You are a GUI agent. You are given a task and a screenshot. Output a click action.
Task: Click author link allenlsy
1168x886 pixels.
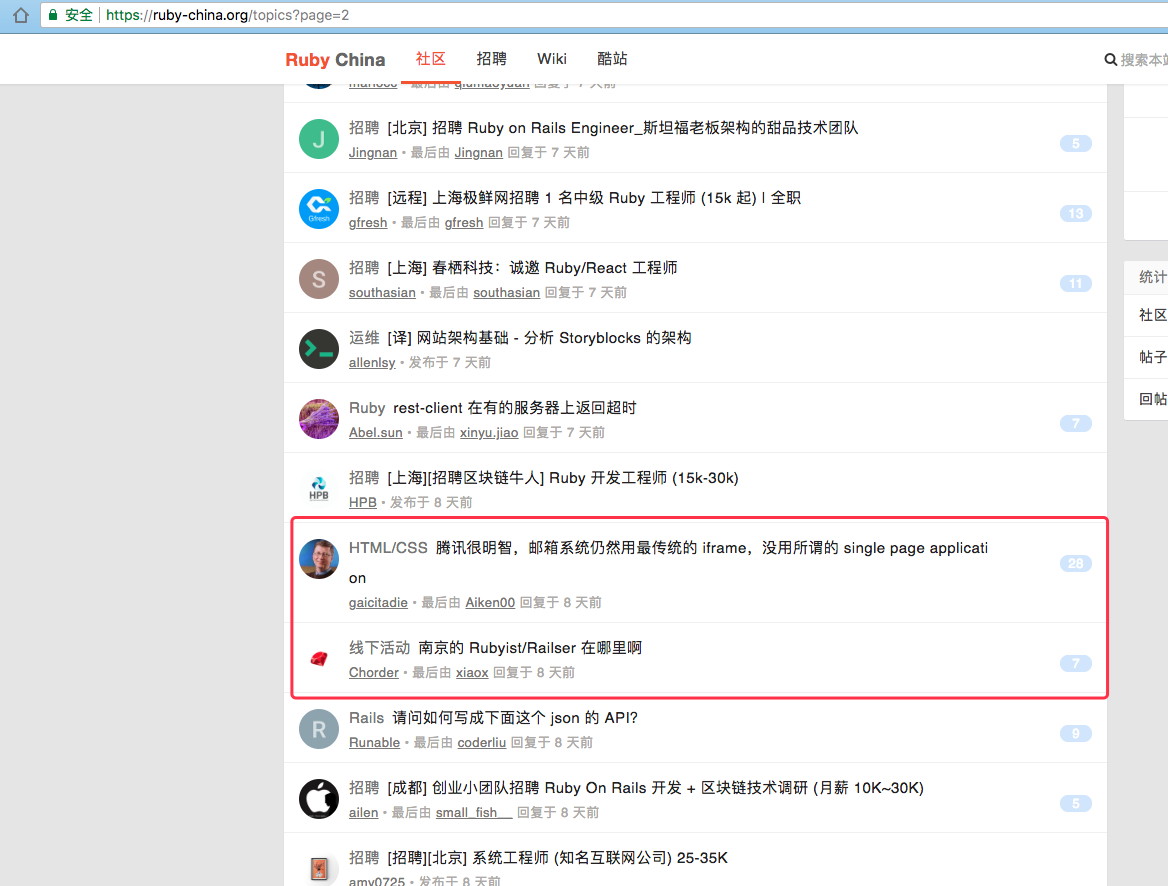click(372, 363)
